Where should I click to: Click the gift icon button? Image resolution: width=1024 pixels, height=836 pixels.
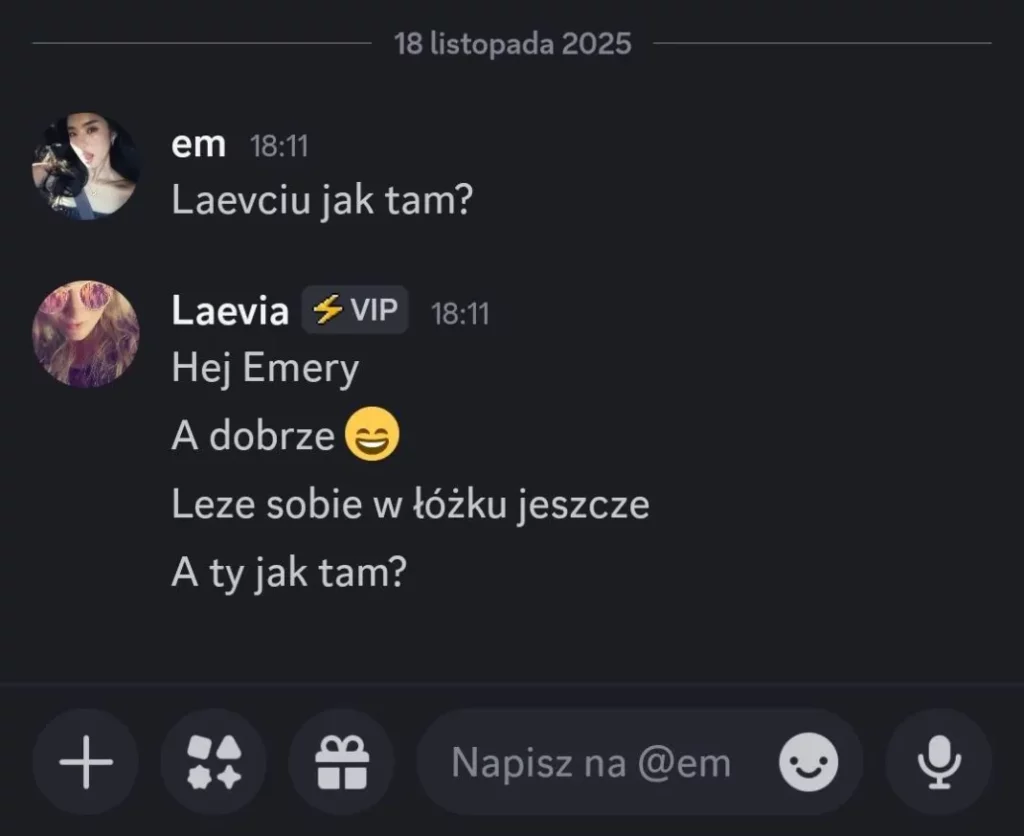[x=341, y=764]
